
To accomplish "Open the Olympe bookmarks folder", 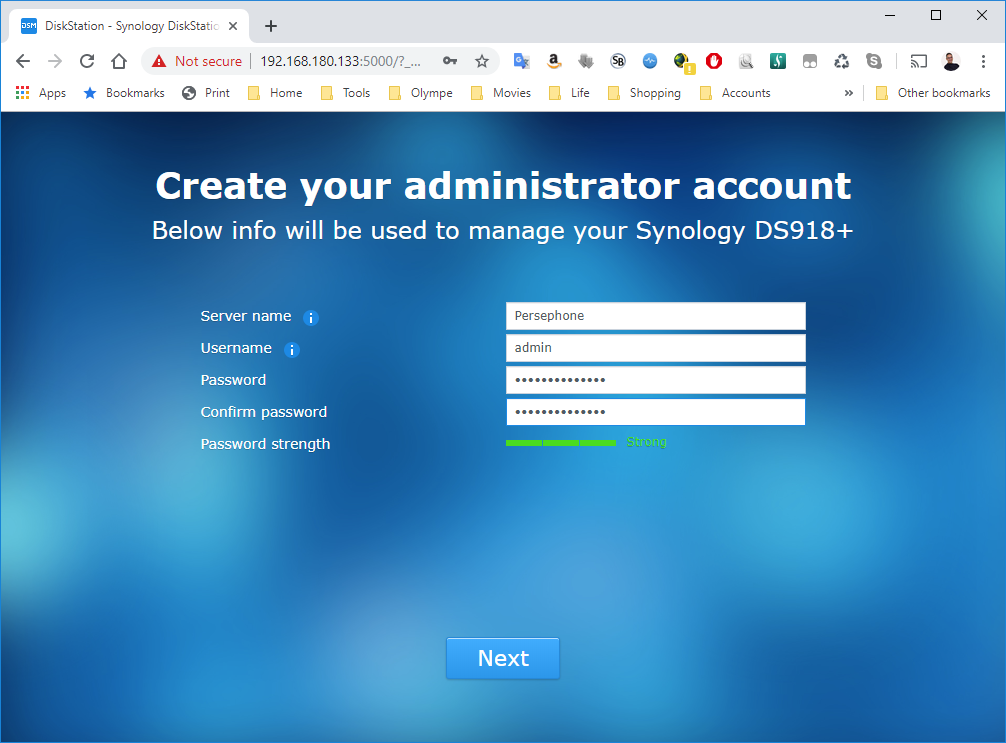I will click(x=420, y=93).
